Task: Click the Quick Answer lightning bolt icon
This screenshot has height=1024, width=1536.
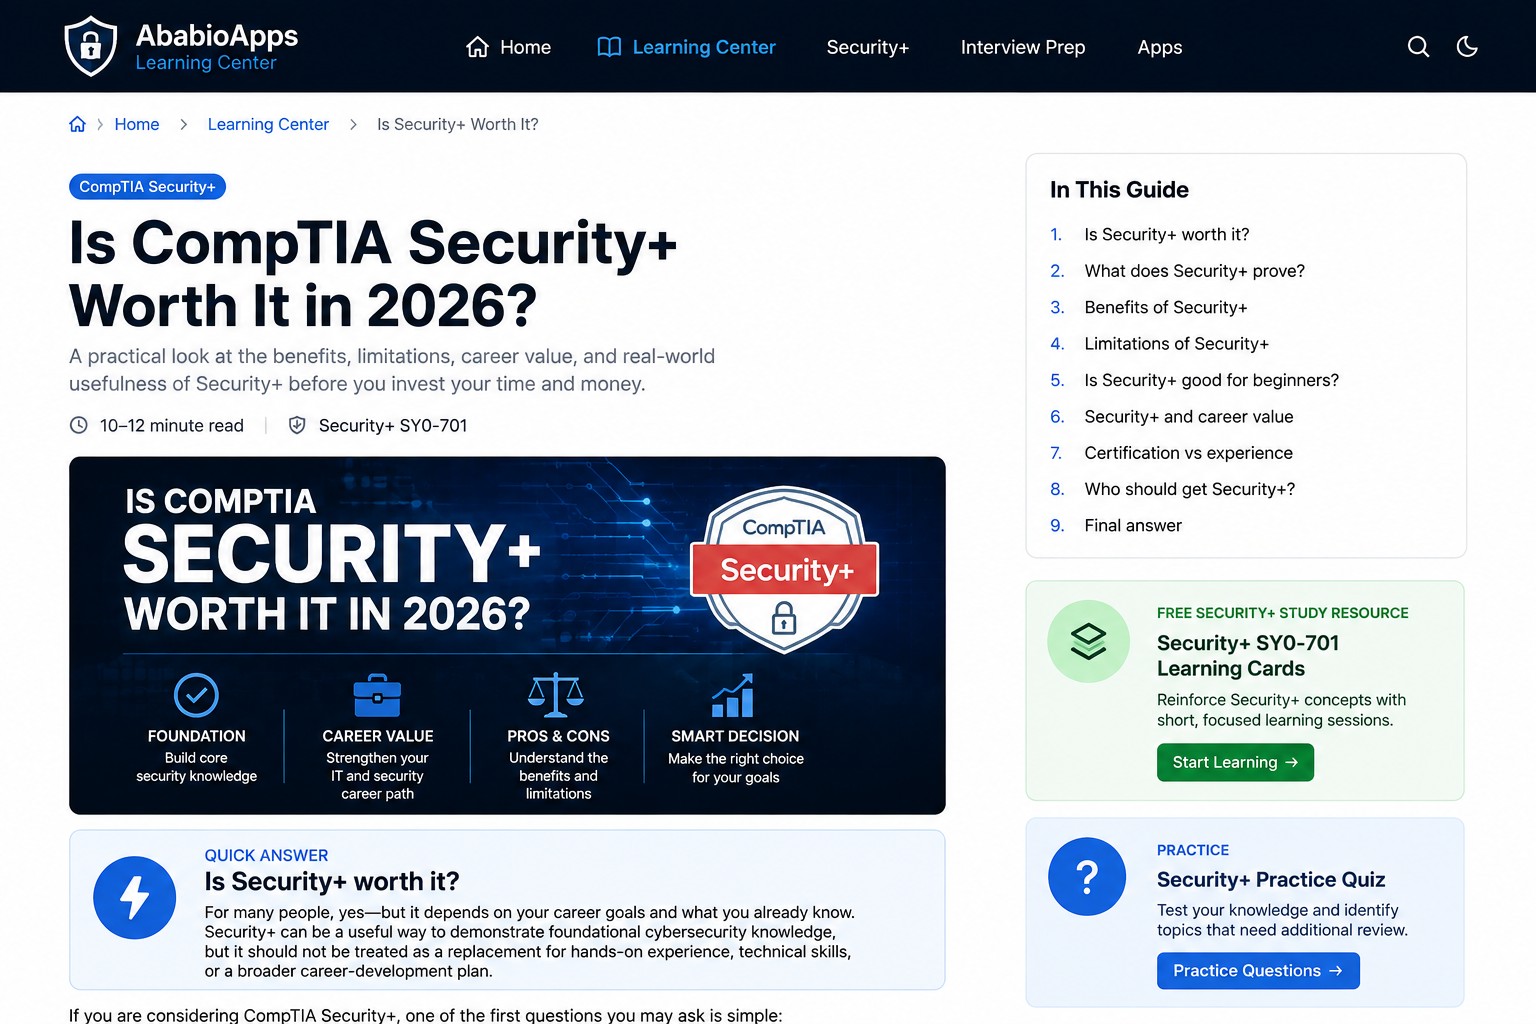Action: (134, 898)
